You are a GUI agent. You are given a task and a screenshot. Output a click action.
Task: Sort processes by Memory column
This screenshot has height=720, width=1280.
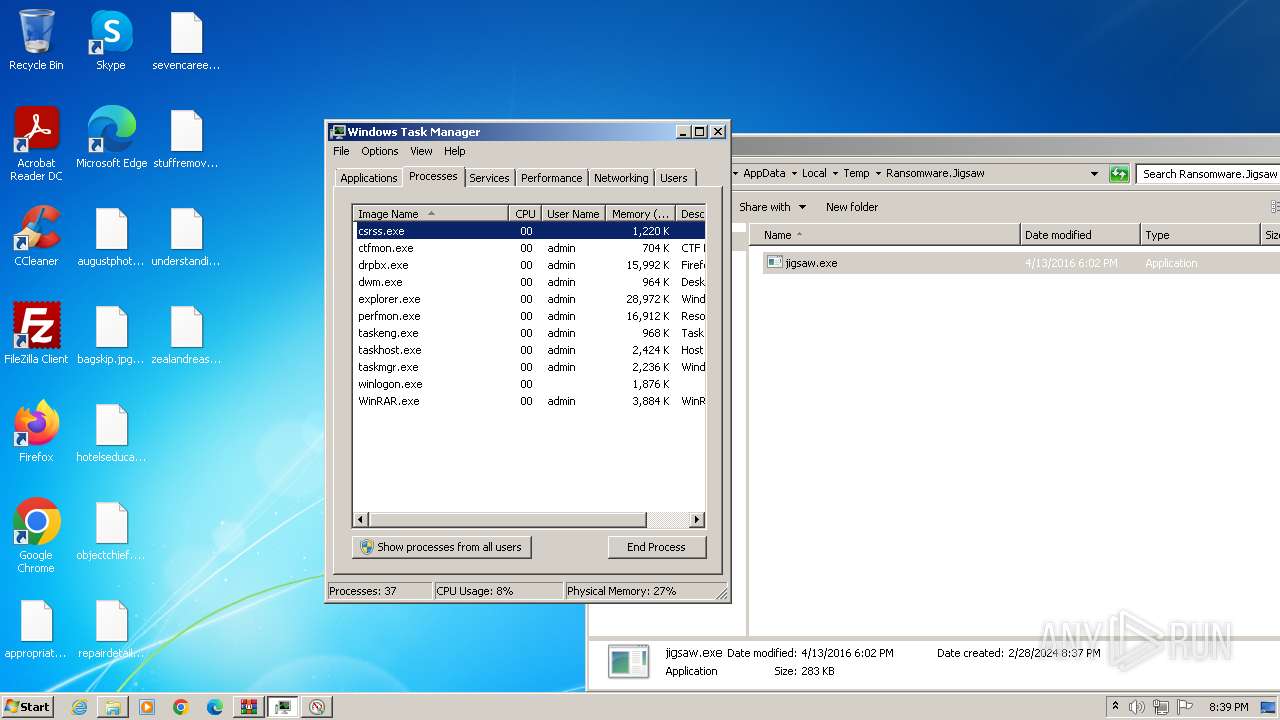(640, 214)
